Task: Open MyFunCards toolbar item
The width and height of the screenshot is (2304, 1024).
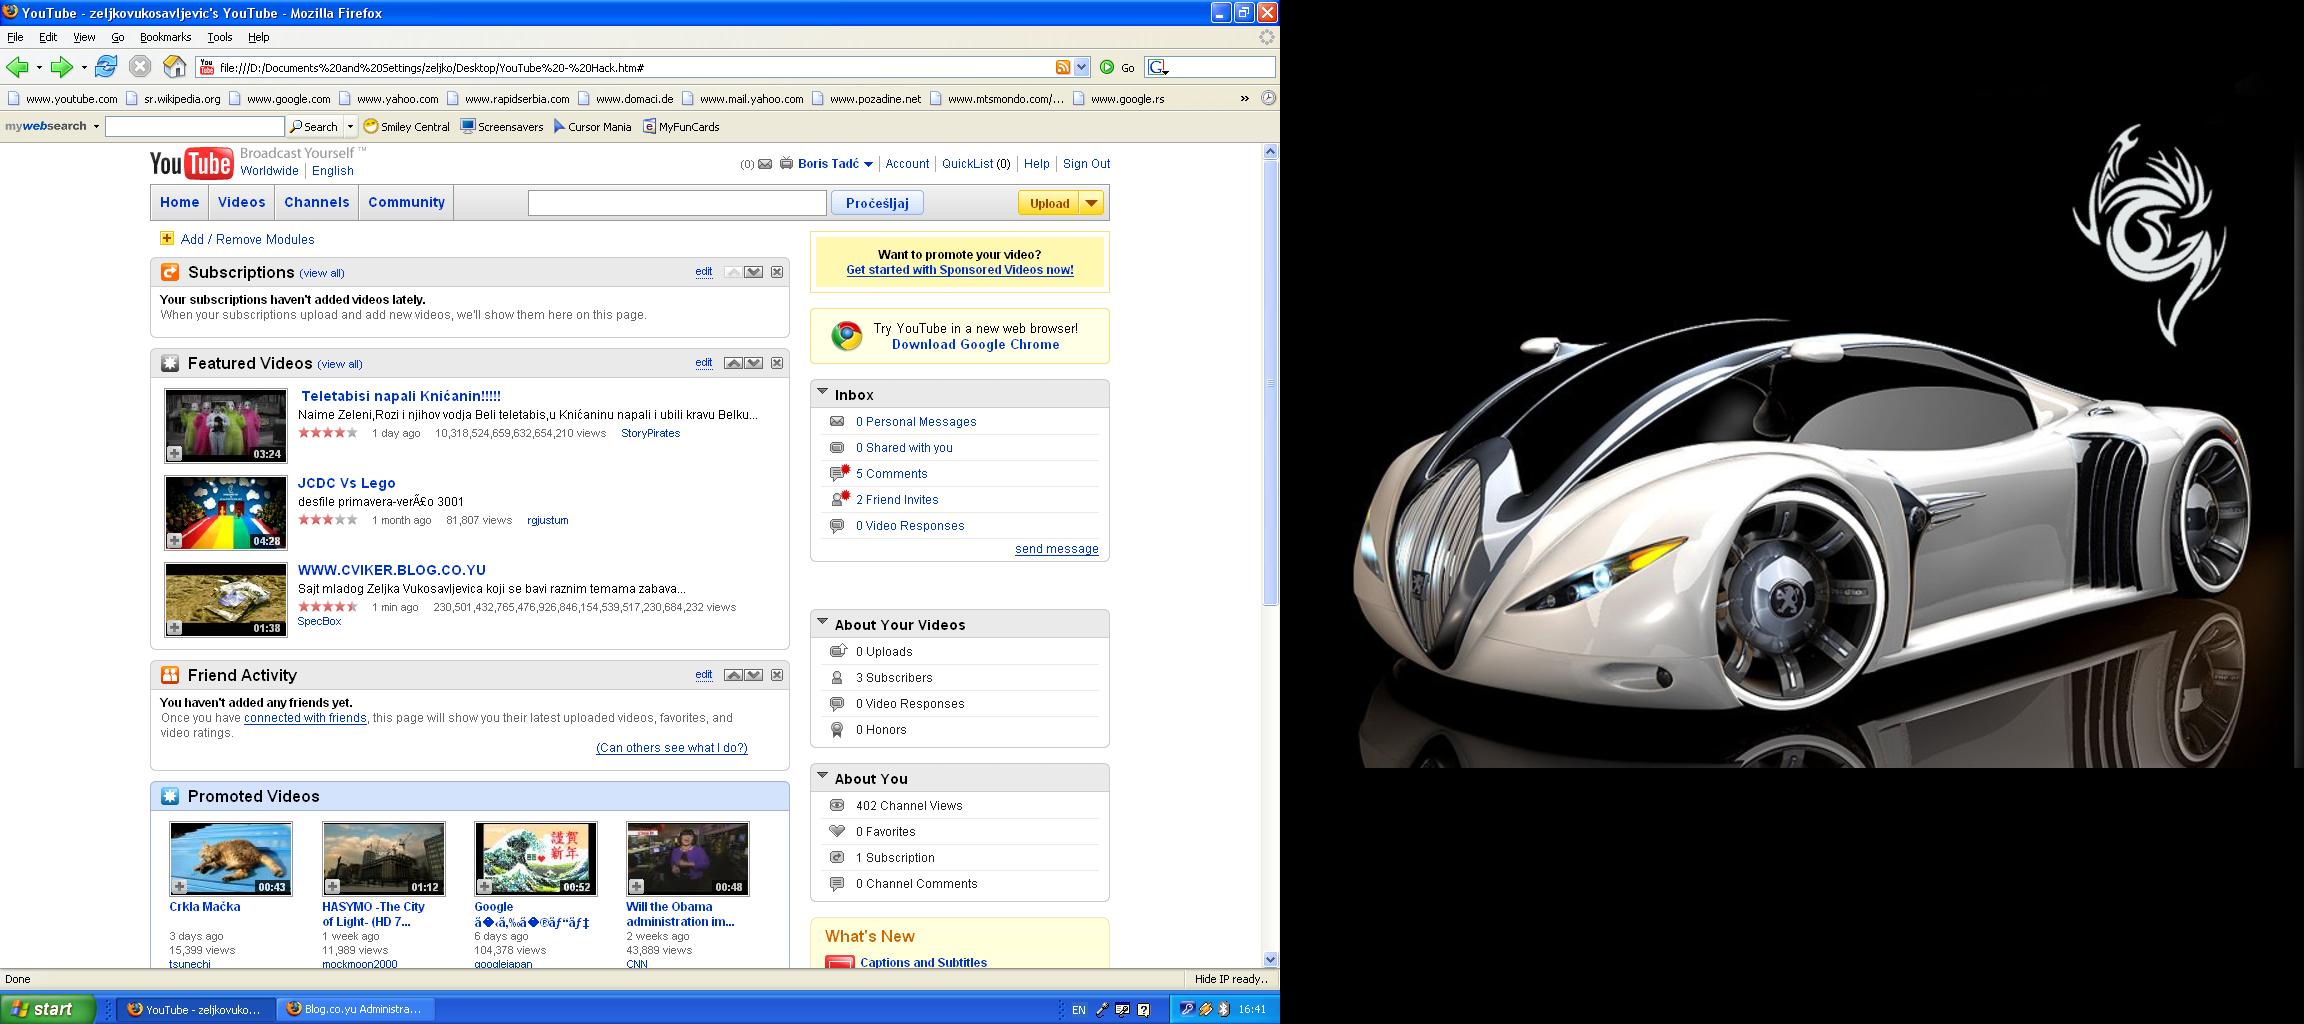Action: tap(681, 127)
